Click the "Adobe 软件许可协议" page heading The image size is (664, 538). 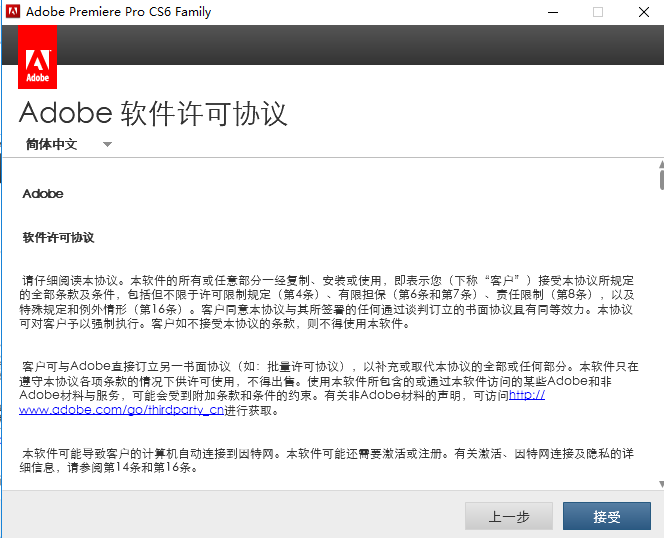click(153, 112)
